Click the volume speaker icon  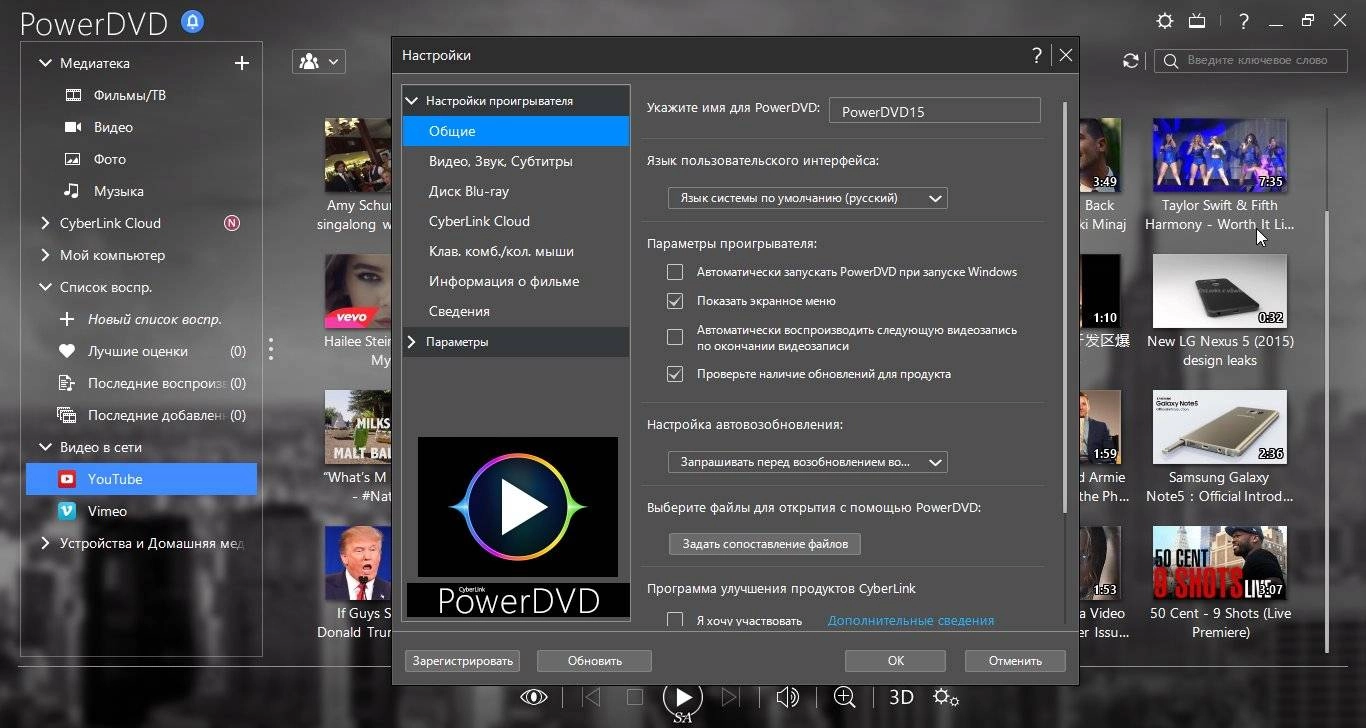(788, 697)
